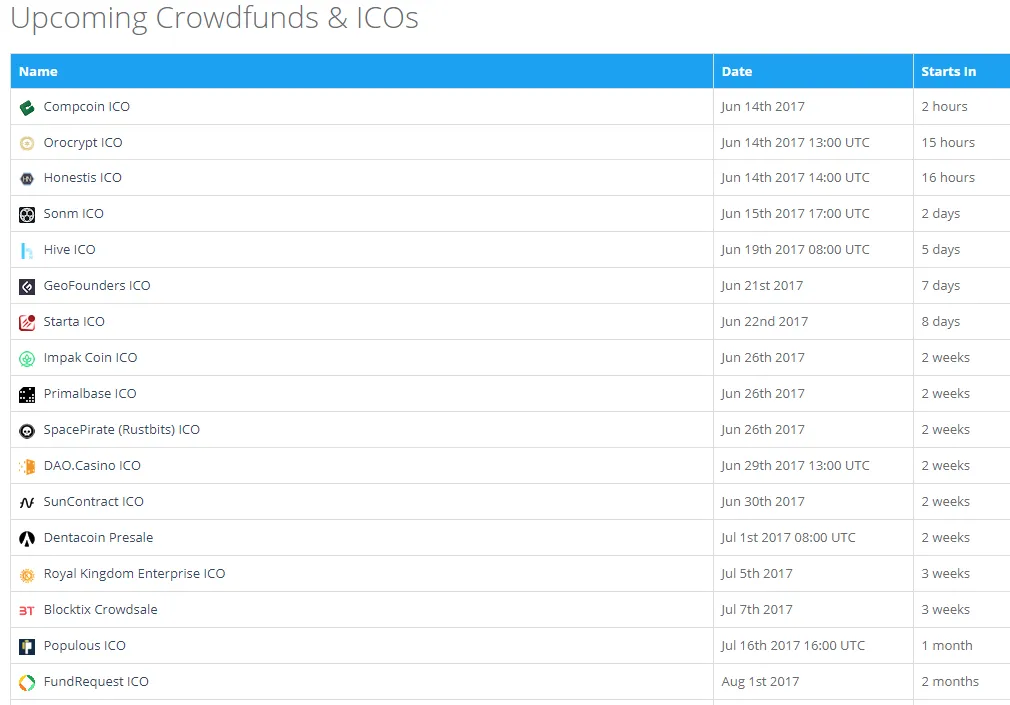Screen dimensions: 1010x705
Task: Select the date 'Jun 19th 2017 08:00 UTC'
Action: pyautogui.click(x=795, y=249)
